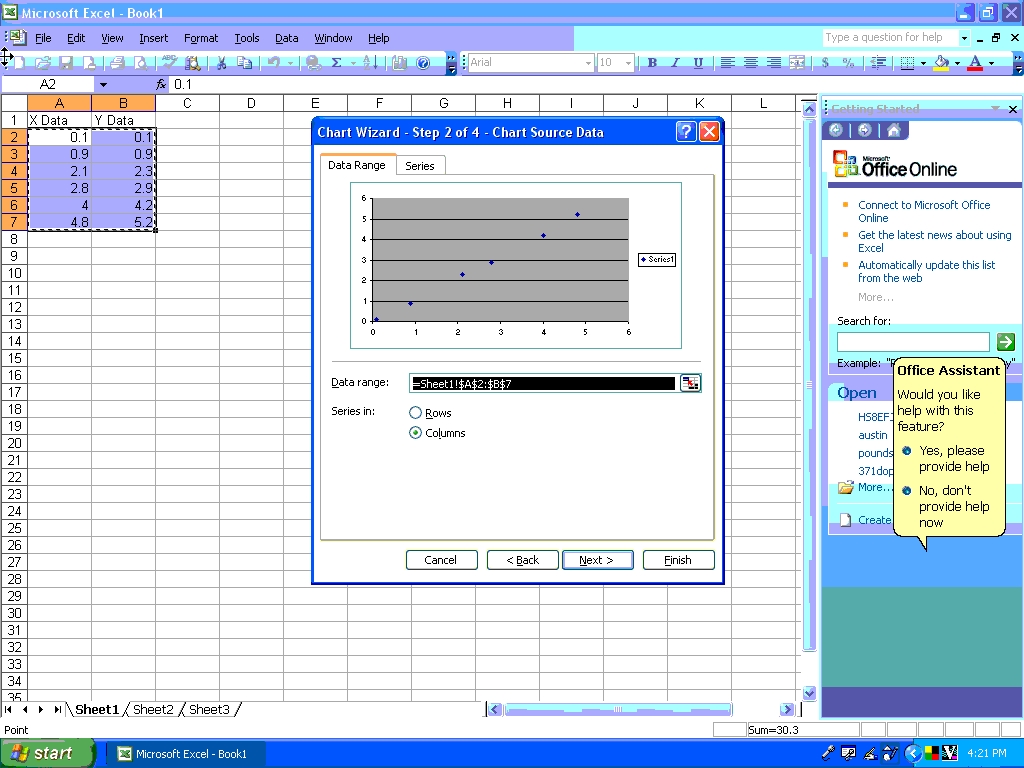Click the Home icon in Getting Started pane

tap(893, 131)
